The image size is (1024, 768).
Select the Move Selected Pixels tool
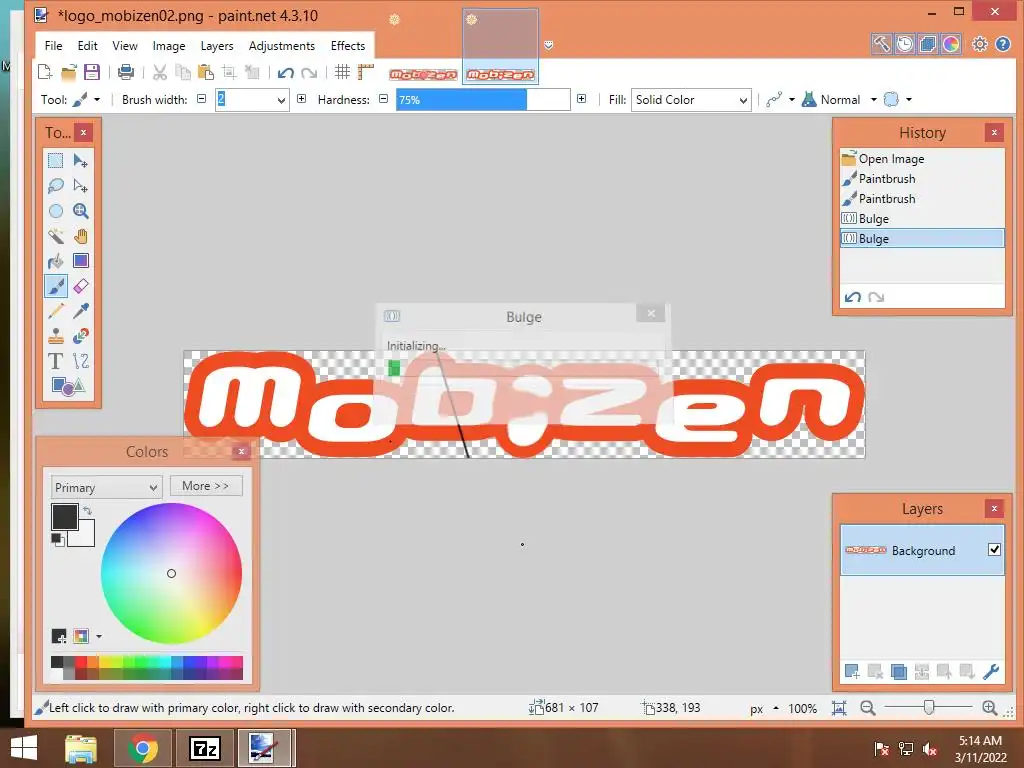point(80,161)
